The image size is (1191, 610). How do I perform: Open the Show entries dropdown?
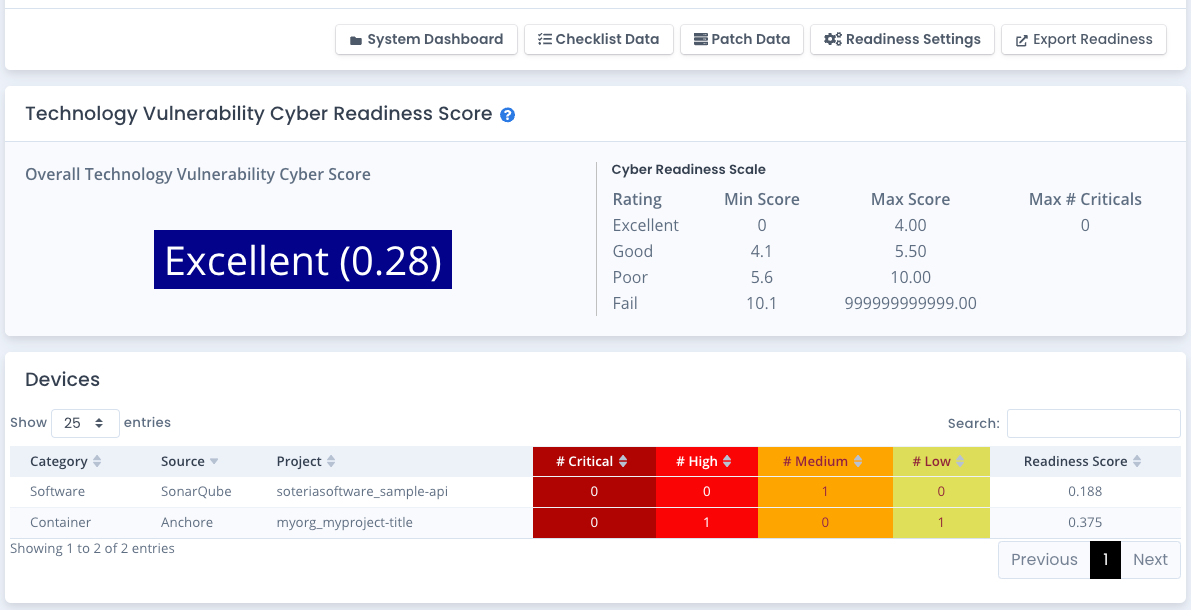(85, 423)
